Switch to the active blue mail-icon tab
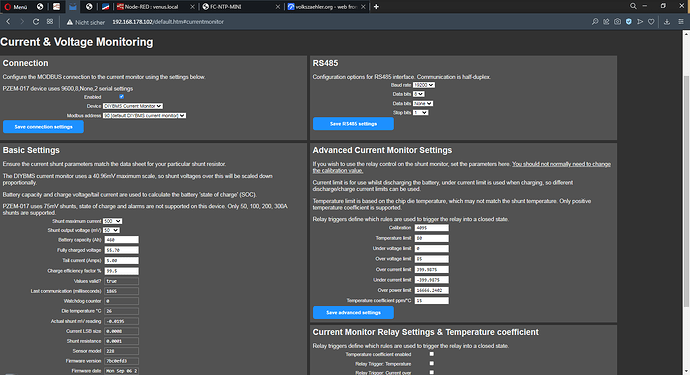690x375 pixels. [73, 7]
